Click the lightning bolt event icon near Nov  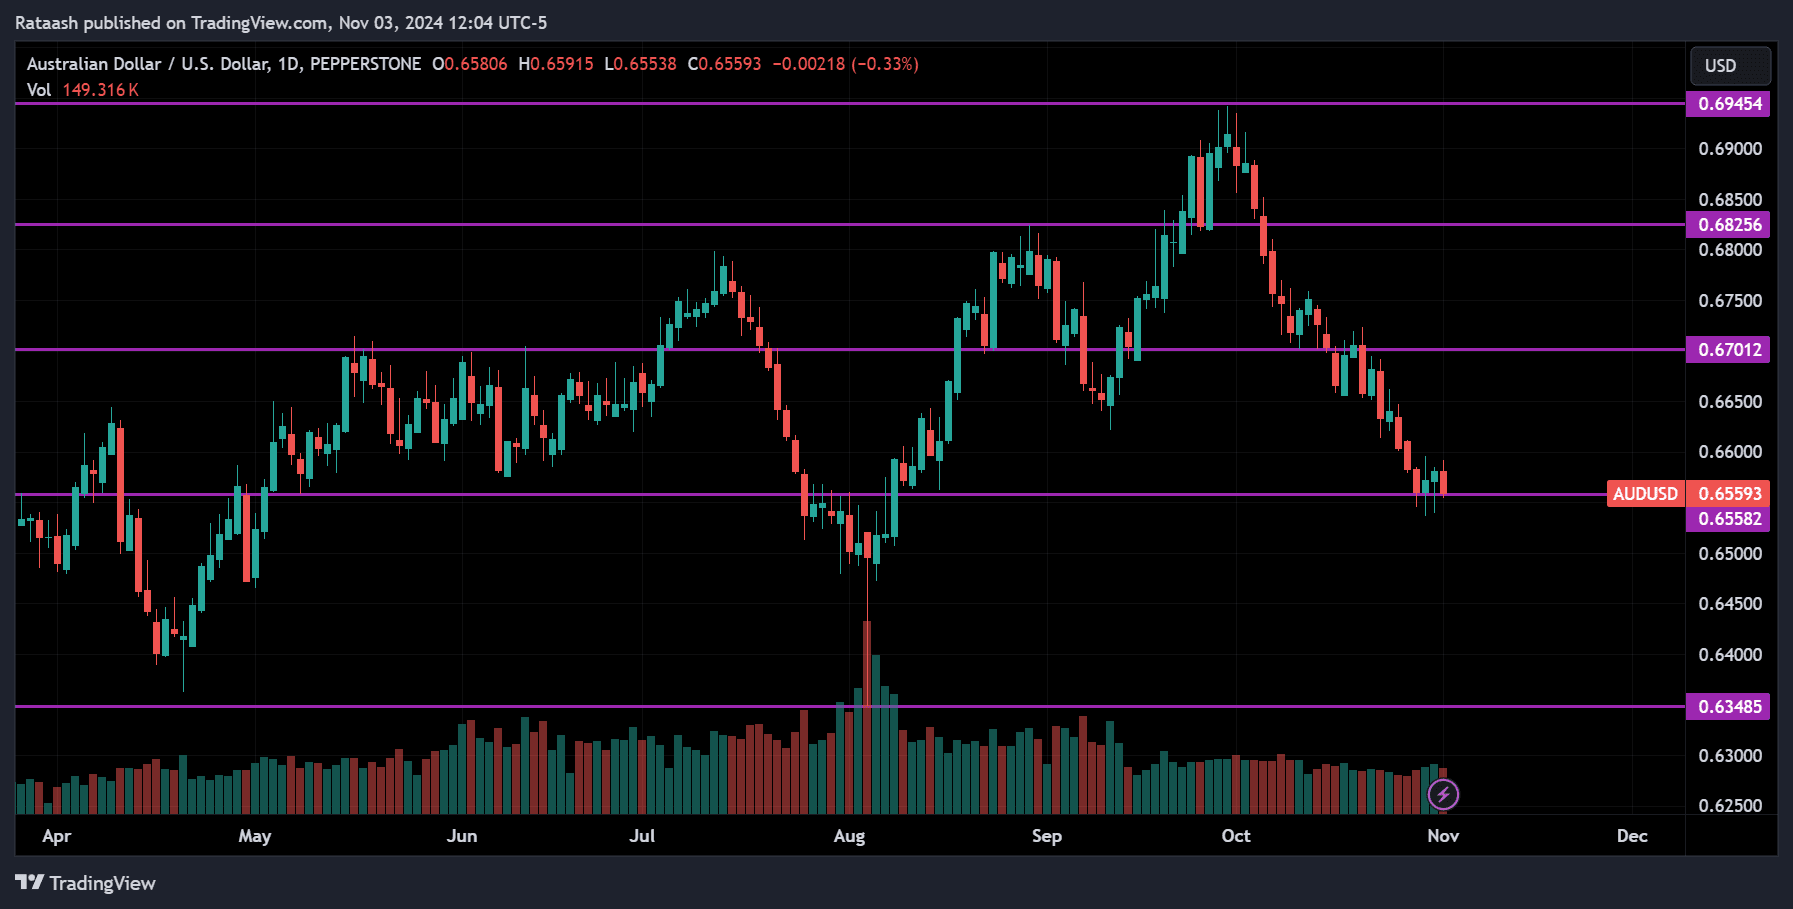(x=1443, y=795)
